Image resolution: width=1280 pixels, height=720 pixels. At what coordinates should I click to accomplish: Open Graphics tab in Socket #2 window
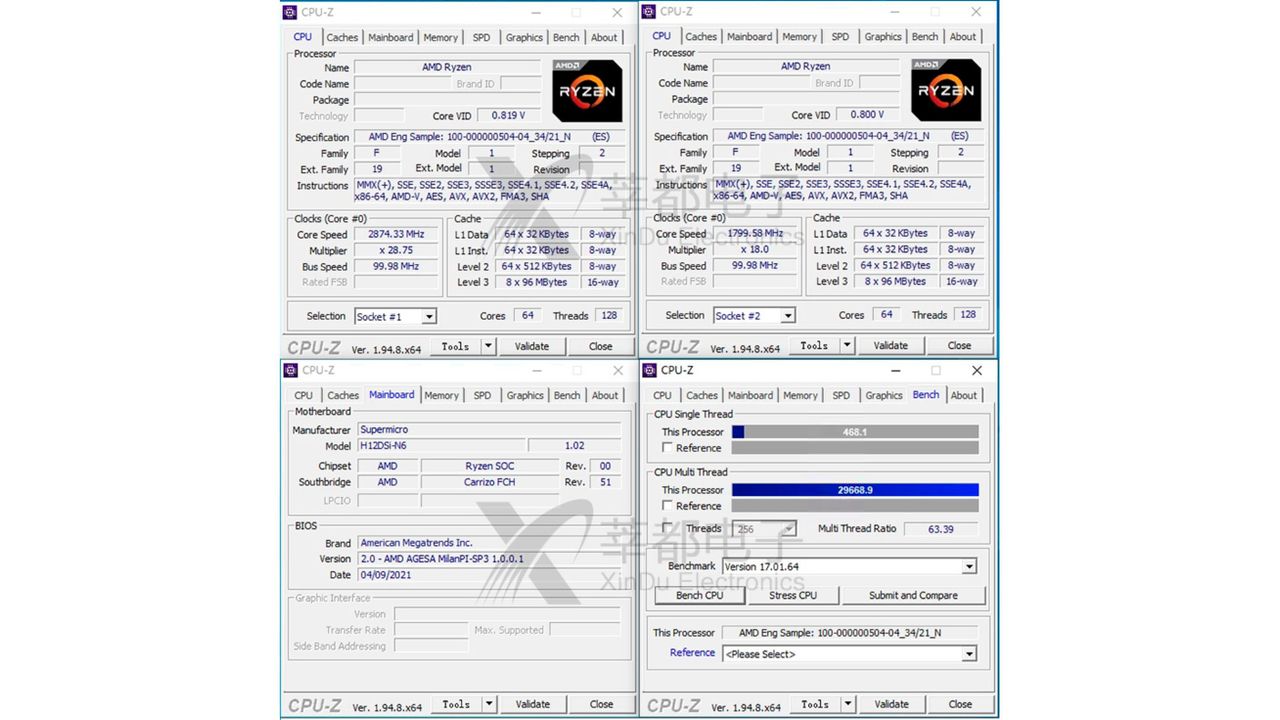point(883,36)
